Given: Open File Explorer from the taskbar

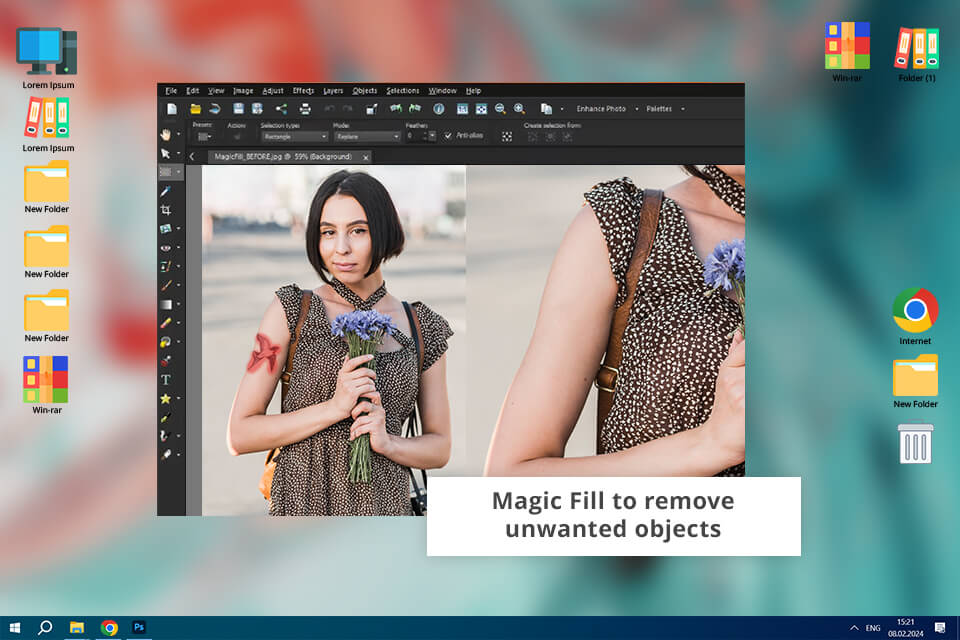Looking at the screenshot, I should click(77, 628).
